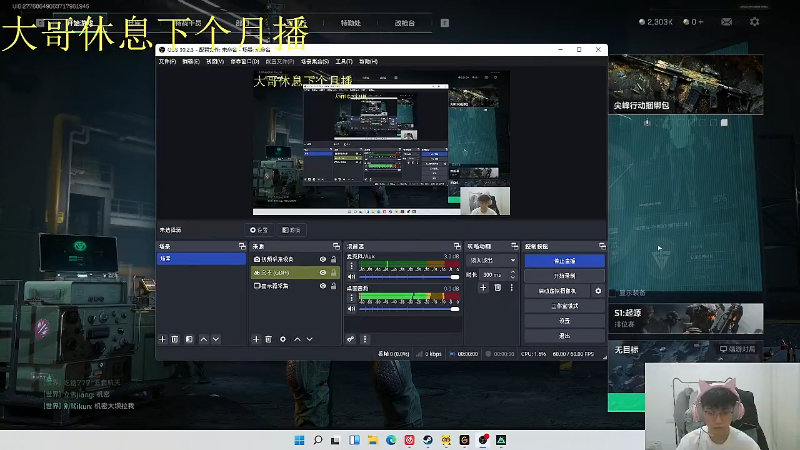Open scene filters icon in the Scenes dock

tap(189, 339)
